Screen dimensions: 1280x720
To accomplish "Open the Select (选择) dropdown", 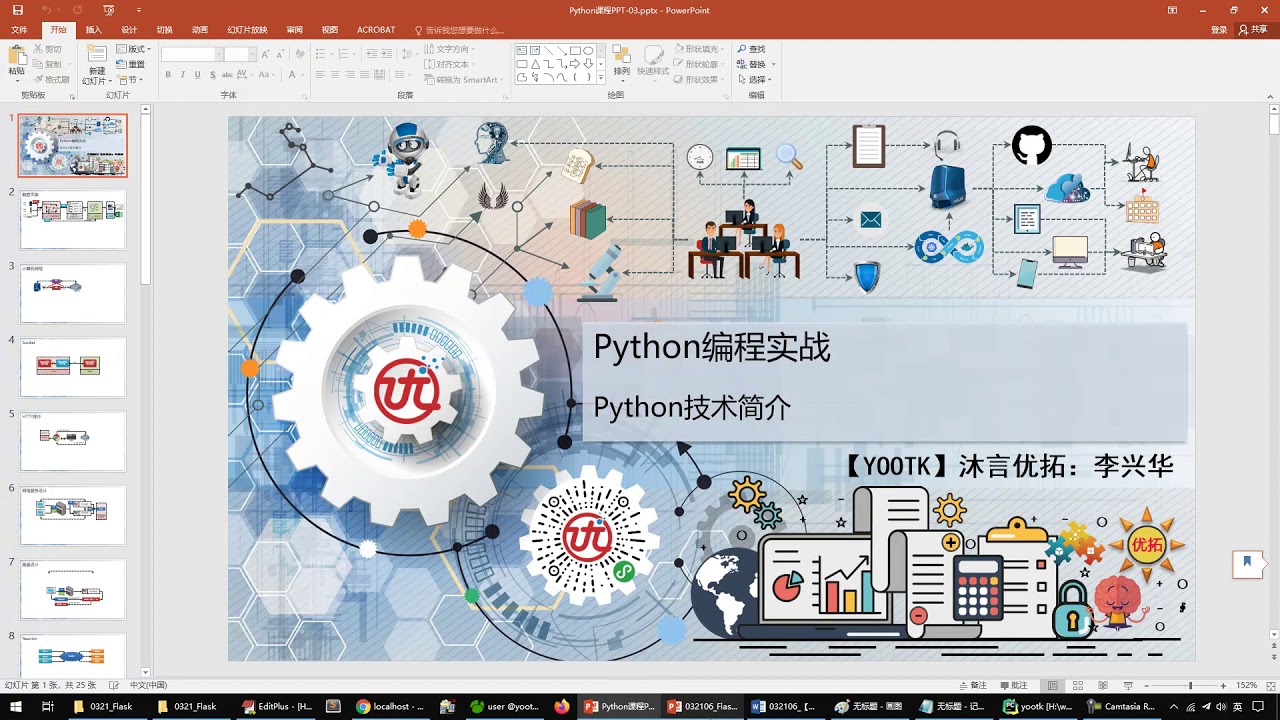I will click(756, 79).
